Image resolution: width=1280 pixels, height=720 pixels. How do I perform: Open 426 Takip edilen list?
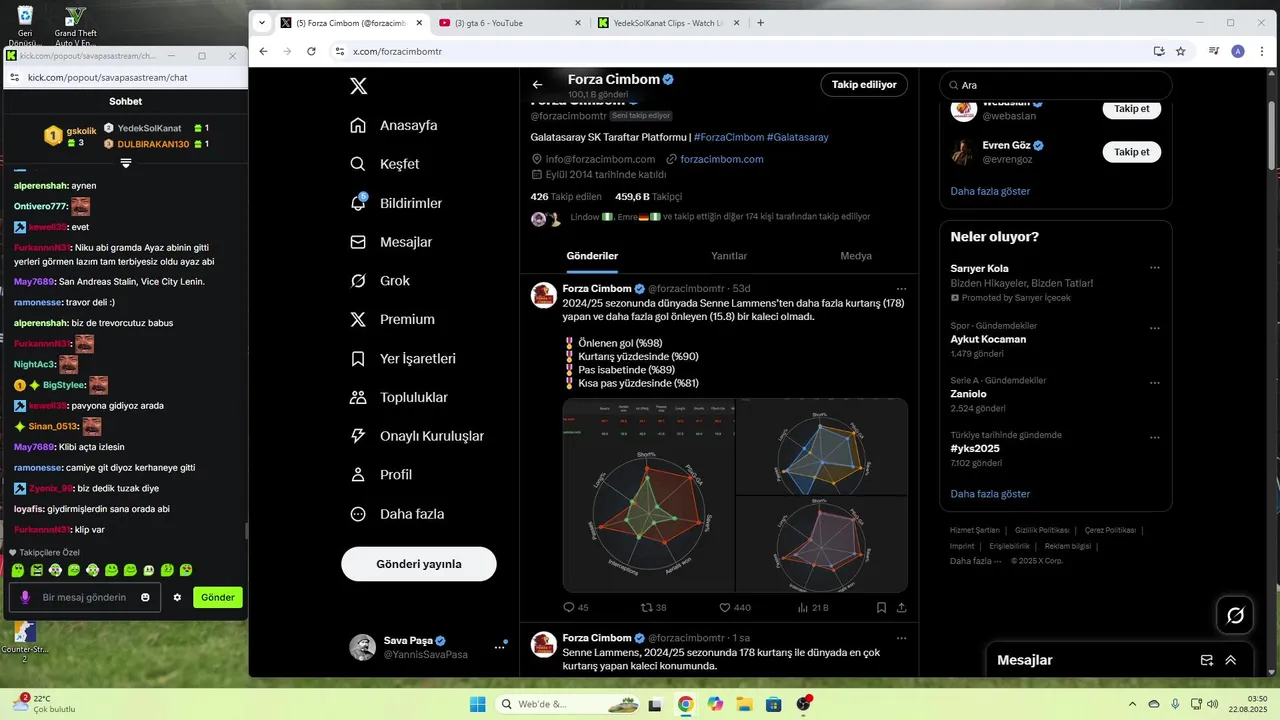click(566, 197)
